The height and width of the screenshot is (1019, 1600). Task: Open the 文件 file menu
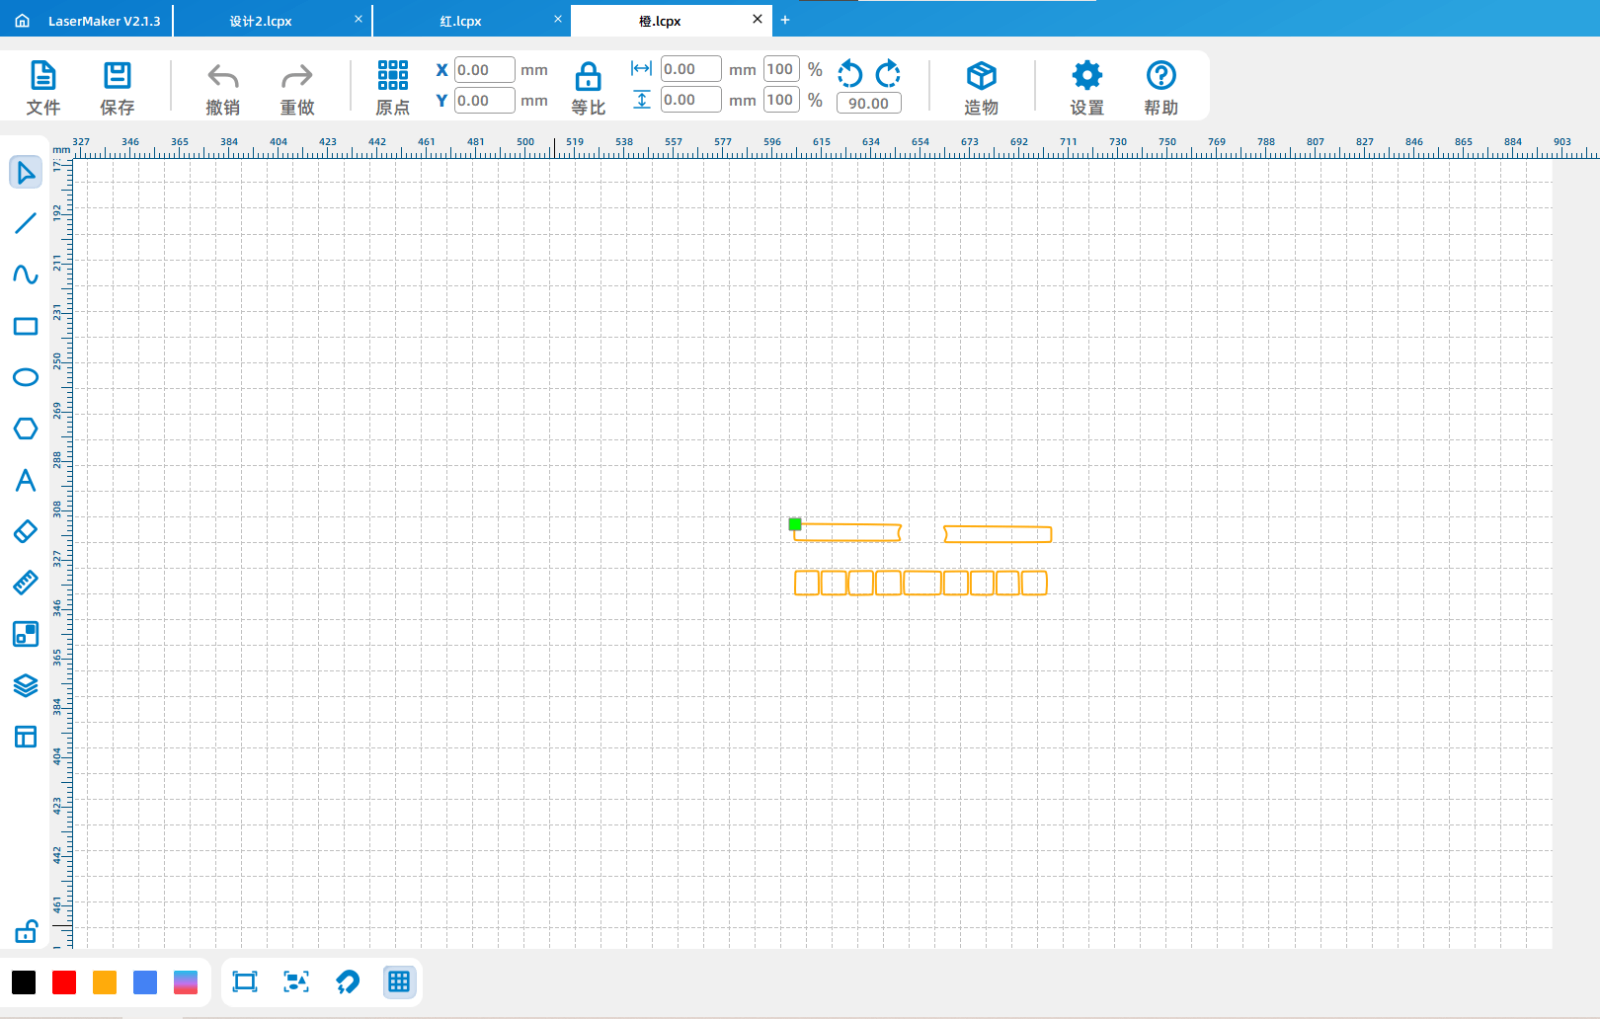coord(43,87)
